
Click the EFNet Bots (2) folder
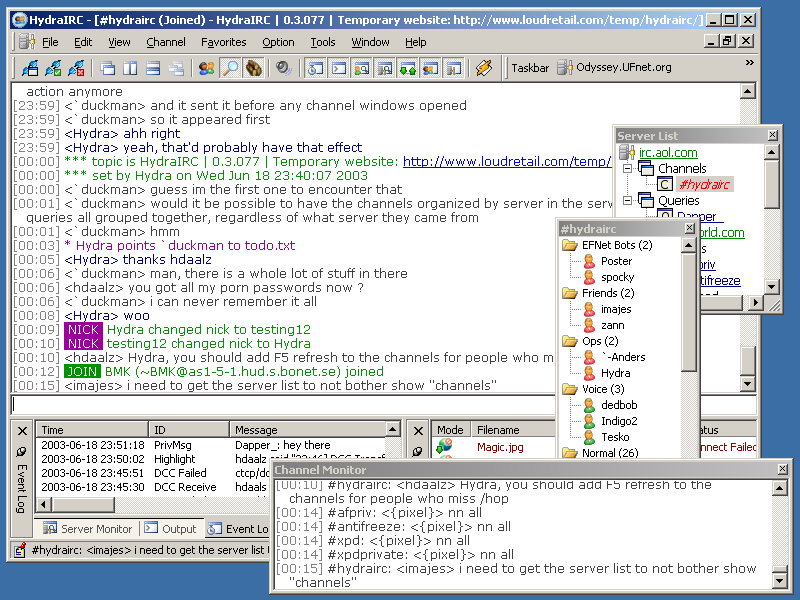tap(617, 245)
